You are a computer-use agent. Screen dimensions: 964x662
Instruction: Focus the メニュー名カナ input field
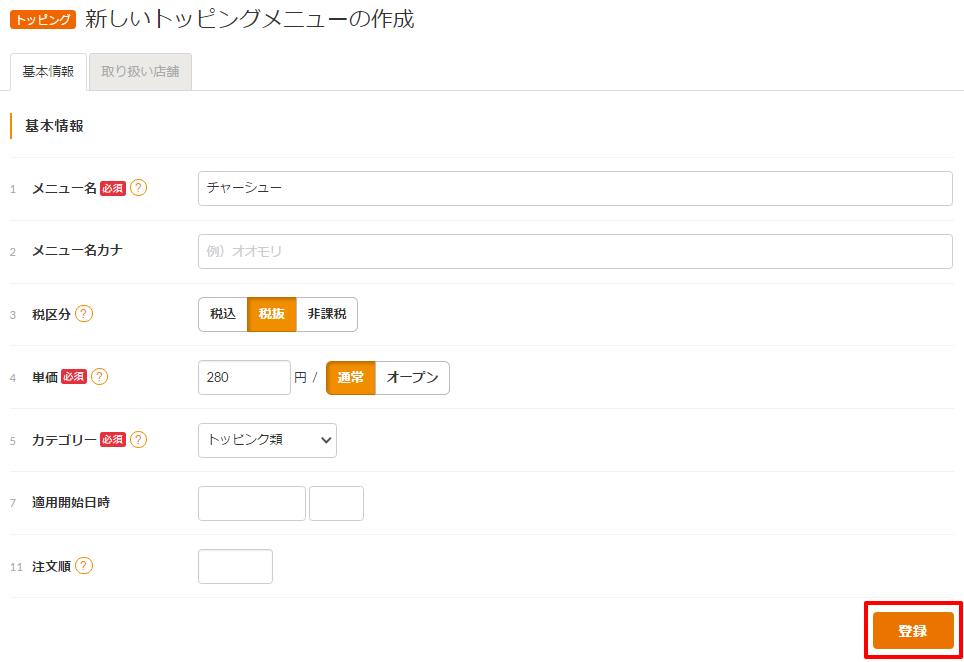click(575, 251)
